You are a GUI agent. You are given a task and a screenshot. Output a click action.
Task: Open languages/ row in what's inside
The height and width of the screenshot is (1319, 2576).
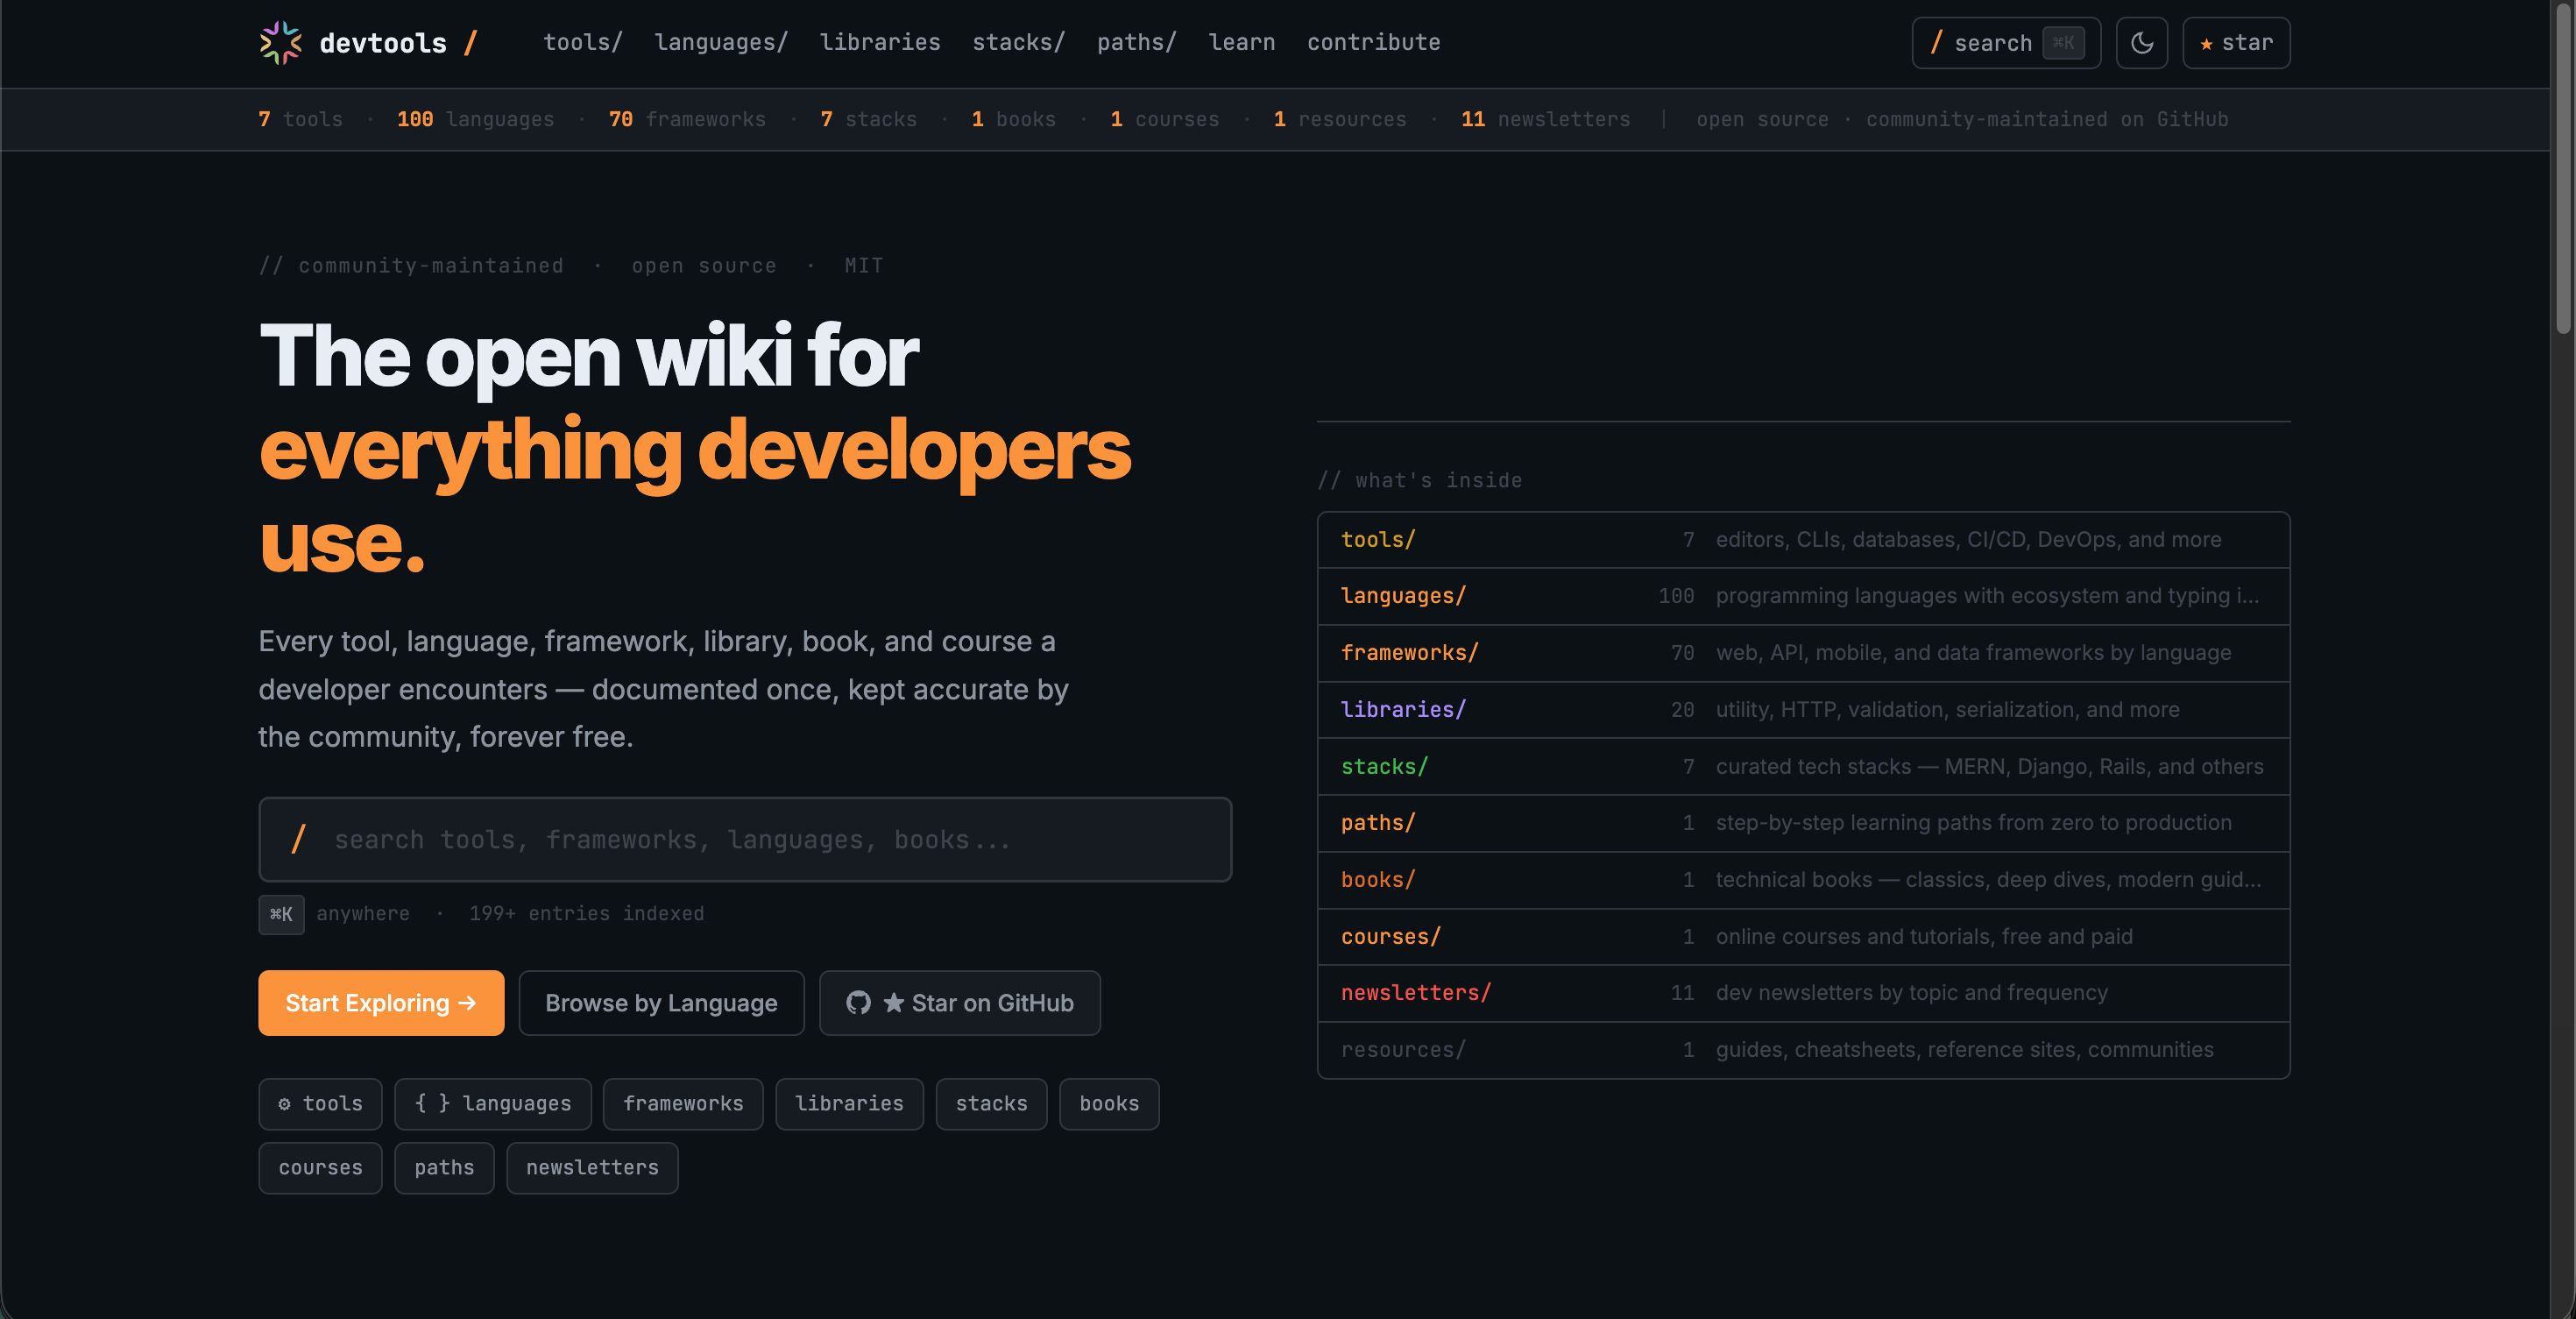tap(1803, 596)
